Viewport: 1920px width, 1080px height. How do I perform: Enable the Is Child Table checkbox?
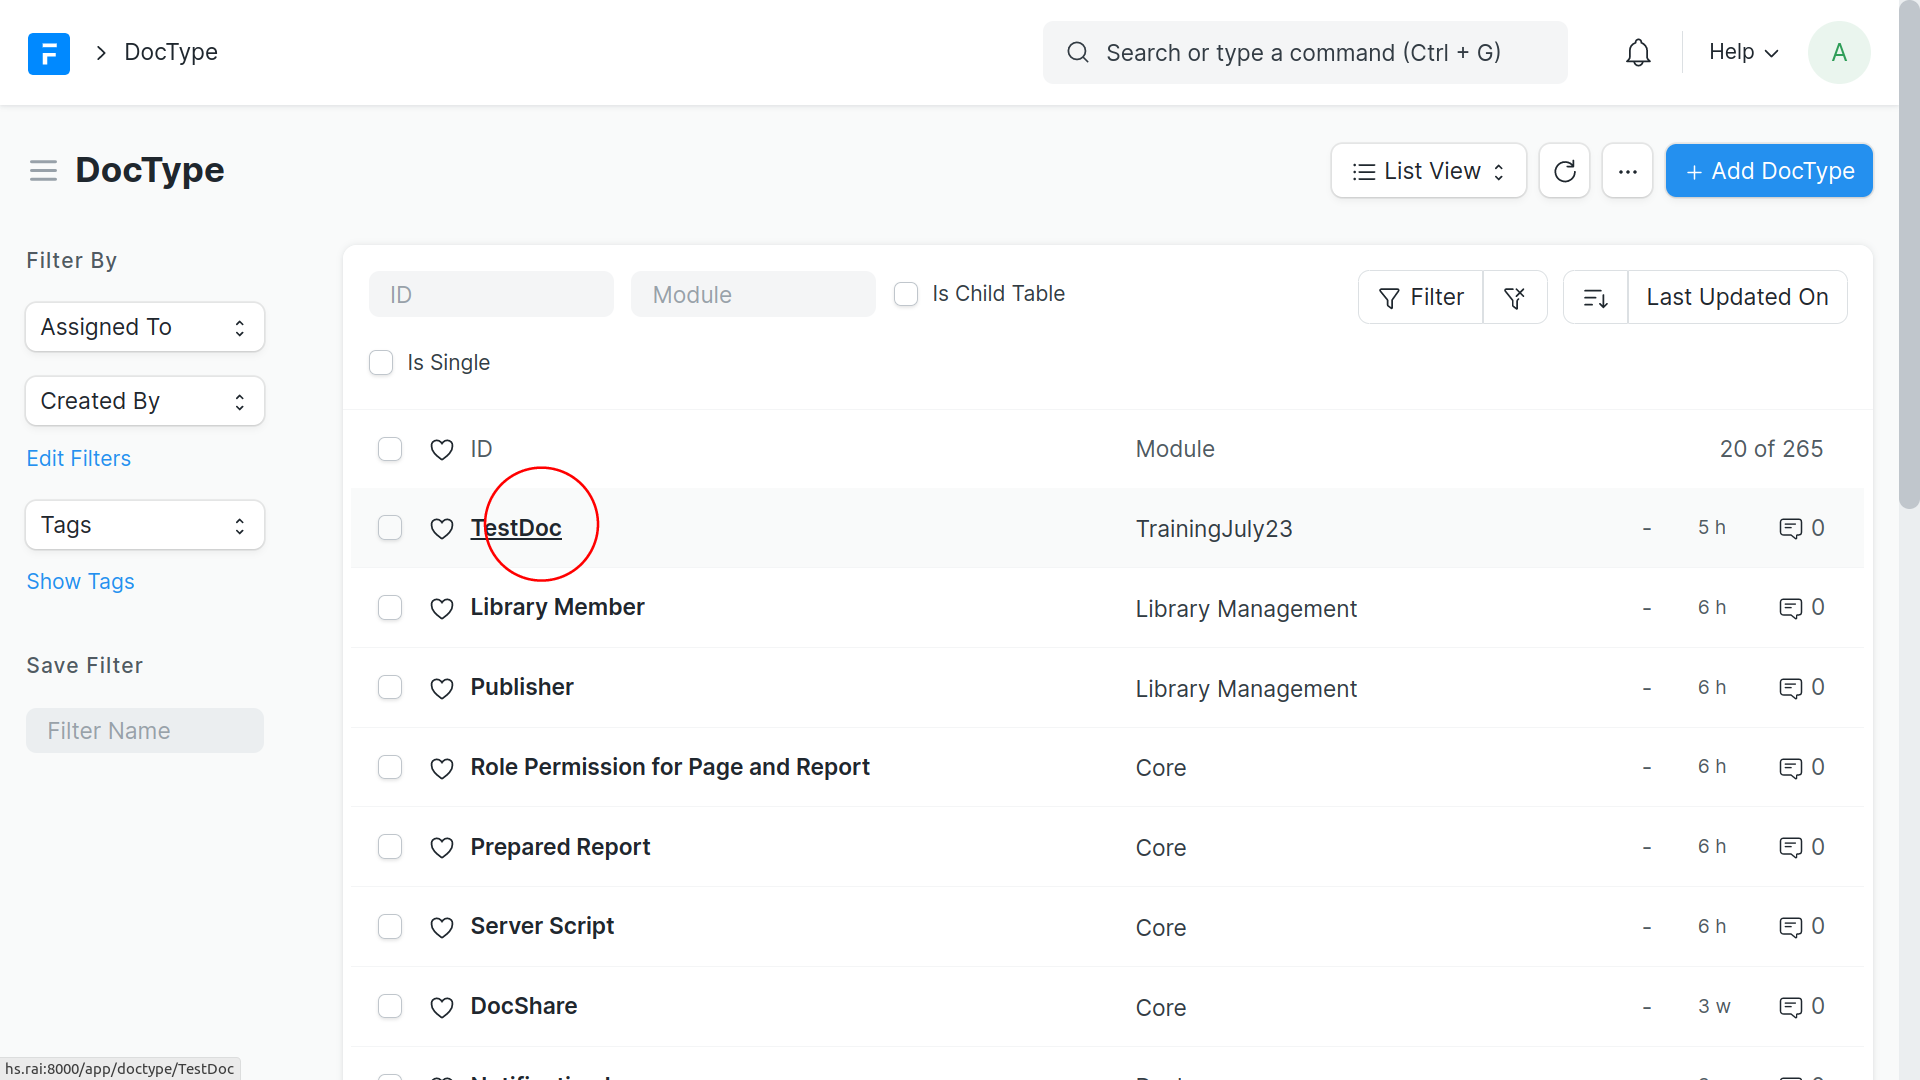906,294
